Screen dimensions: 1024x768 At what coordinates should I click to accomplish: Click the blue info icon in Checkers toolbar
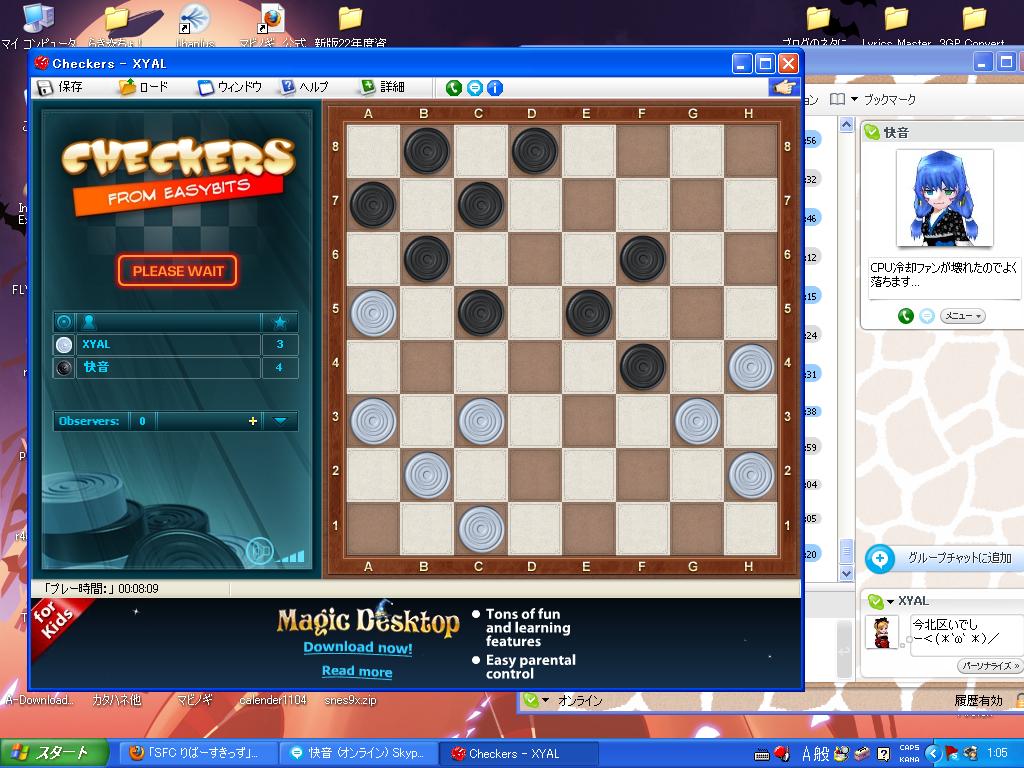click(495, 88)
